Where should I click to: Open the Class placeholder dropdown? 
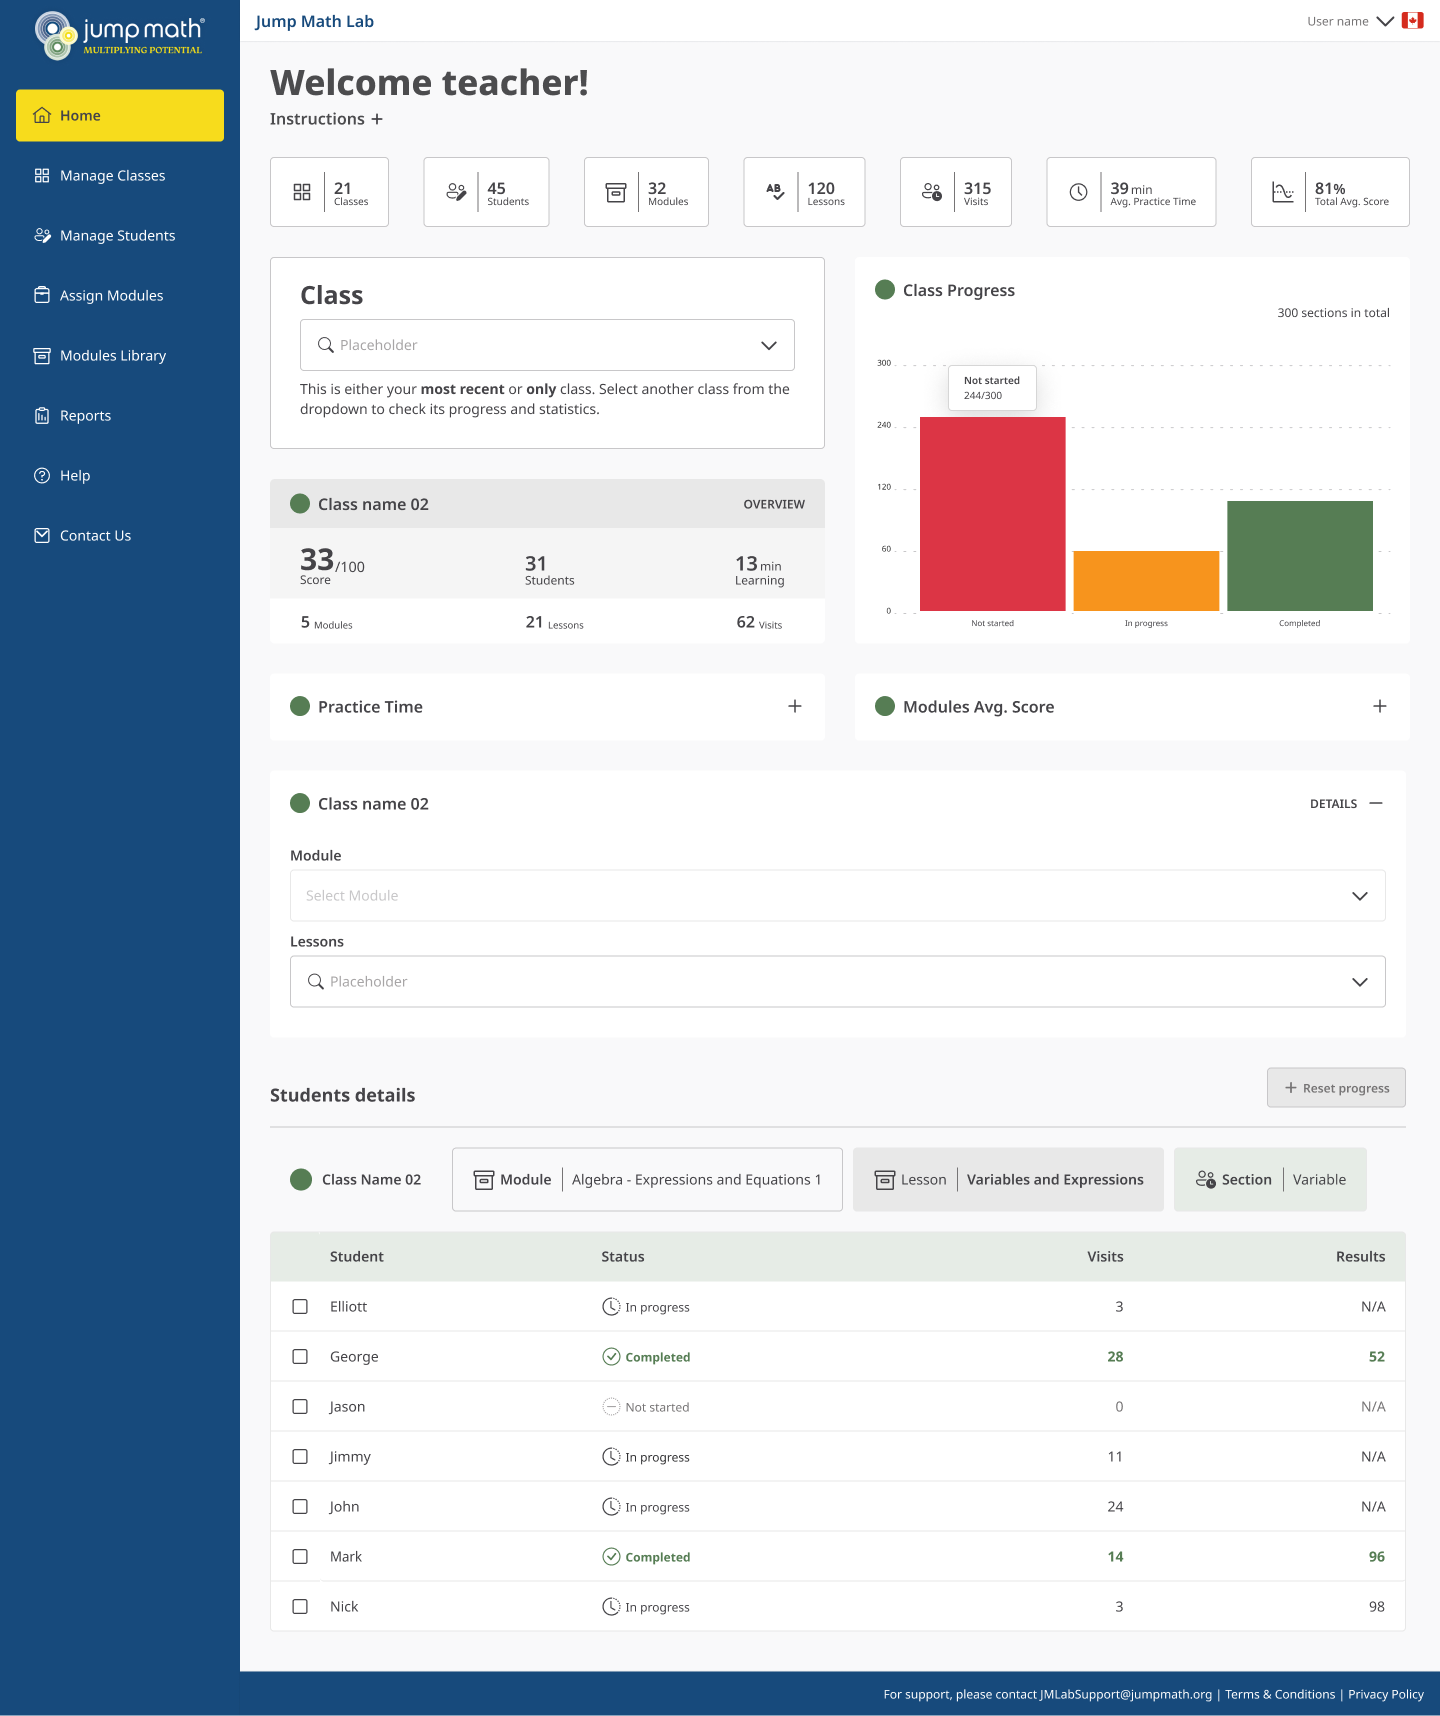[x=547, y=345]
